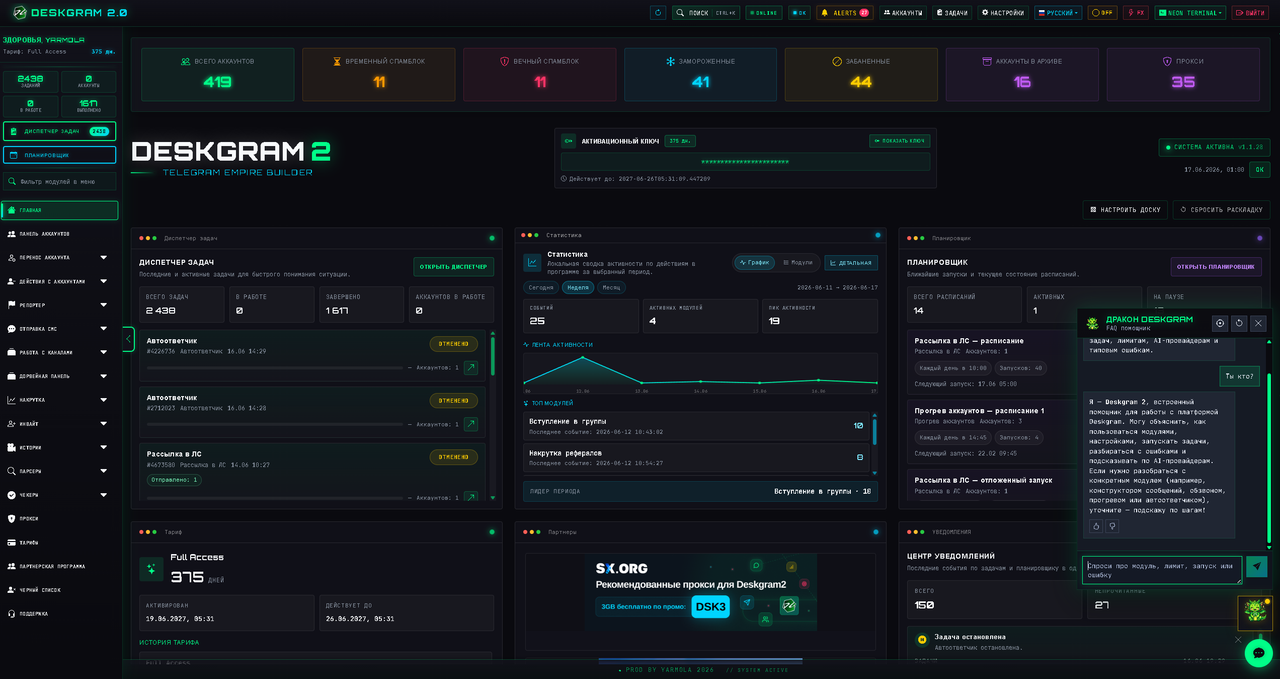Screen dimensions: 1280x679
Task: Click the task list green scrollbar
Action: [x=492, y=356]
